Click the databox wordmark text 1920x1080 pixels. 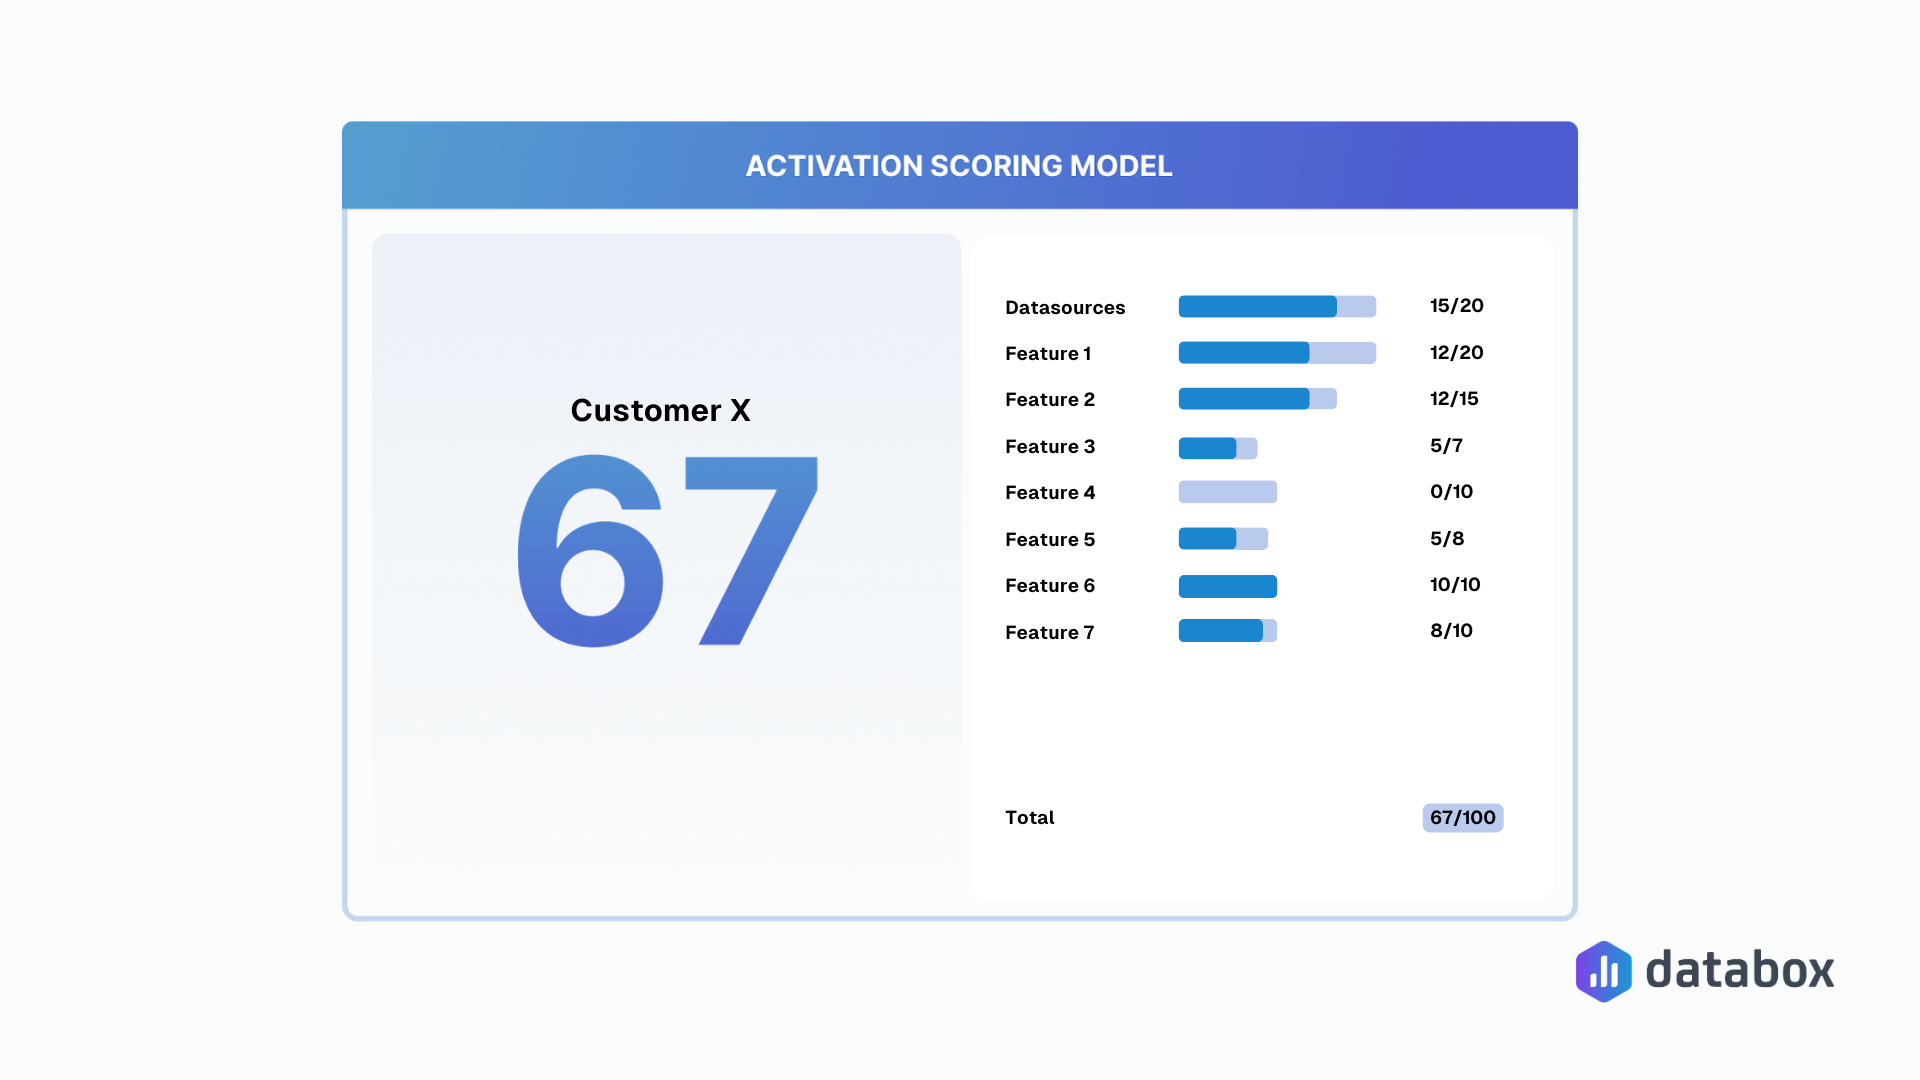click(1740, 969)
